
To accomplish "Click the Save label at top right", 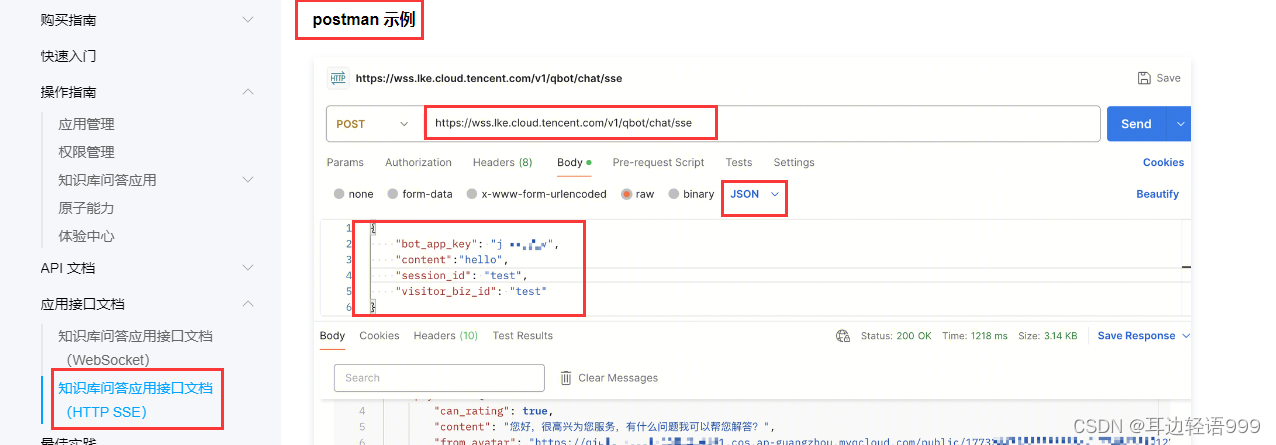I will click(1168, 78).
